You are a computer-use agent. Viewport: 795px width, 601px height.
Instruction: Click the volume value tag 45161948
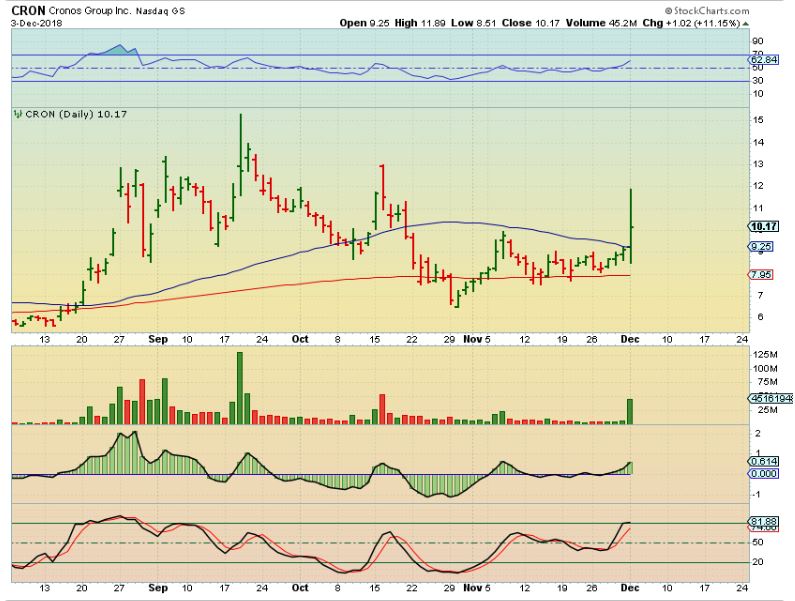point(771,399)
